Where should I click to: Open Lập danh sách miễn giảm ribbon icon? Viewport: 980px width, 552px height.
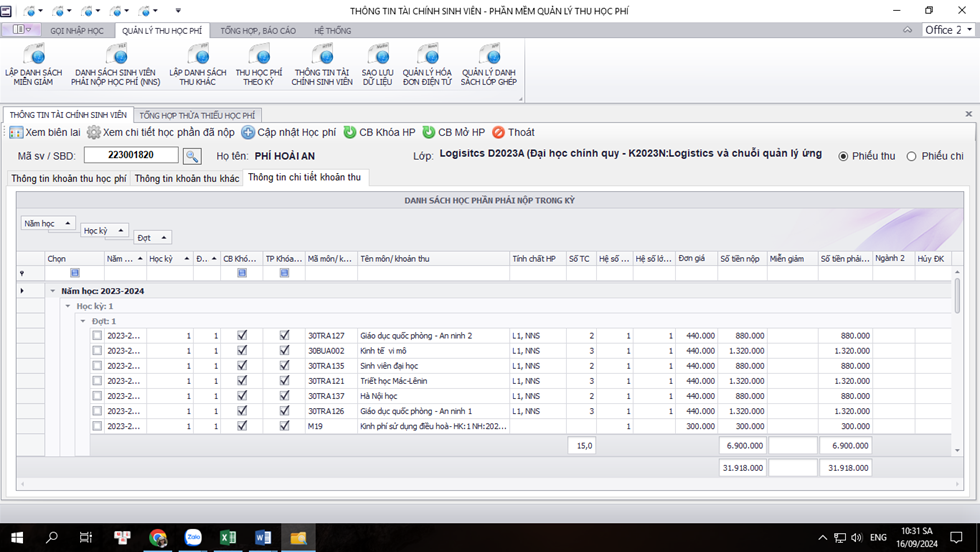(x=33, y=56)
